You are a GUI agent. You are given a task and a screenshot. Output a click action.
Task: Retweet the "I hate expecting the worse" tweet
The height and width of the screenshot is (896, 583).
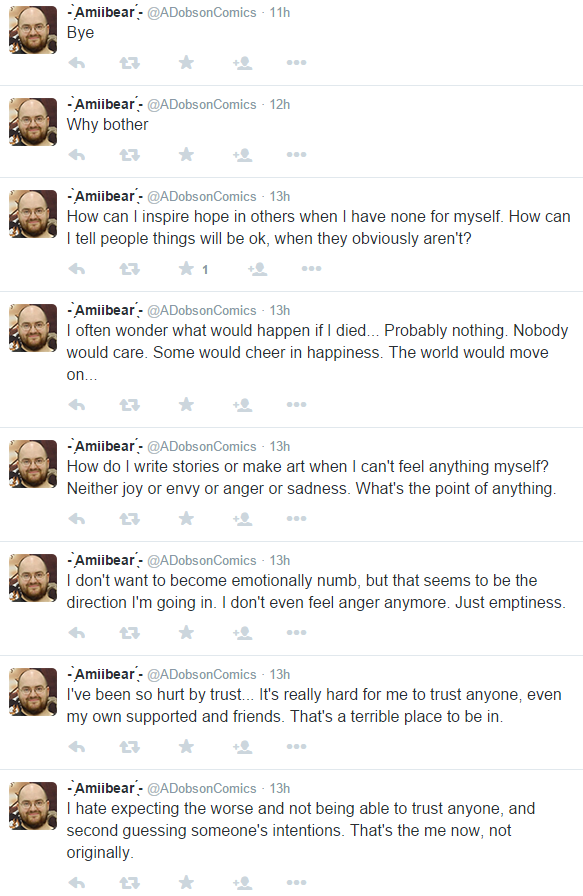[x=130, y=883]
